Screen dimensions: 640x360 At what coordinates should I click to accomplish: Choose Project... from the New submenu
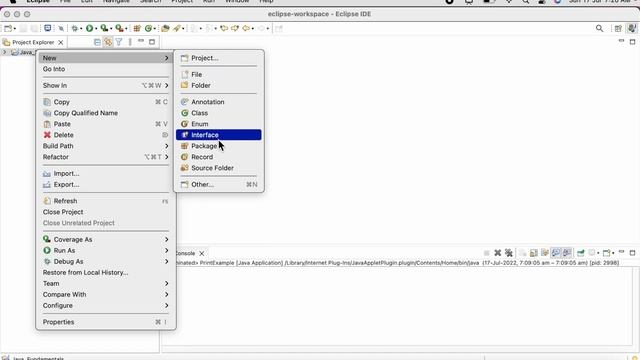(218, 58)
